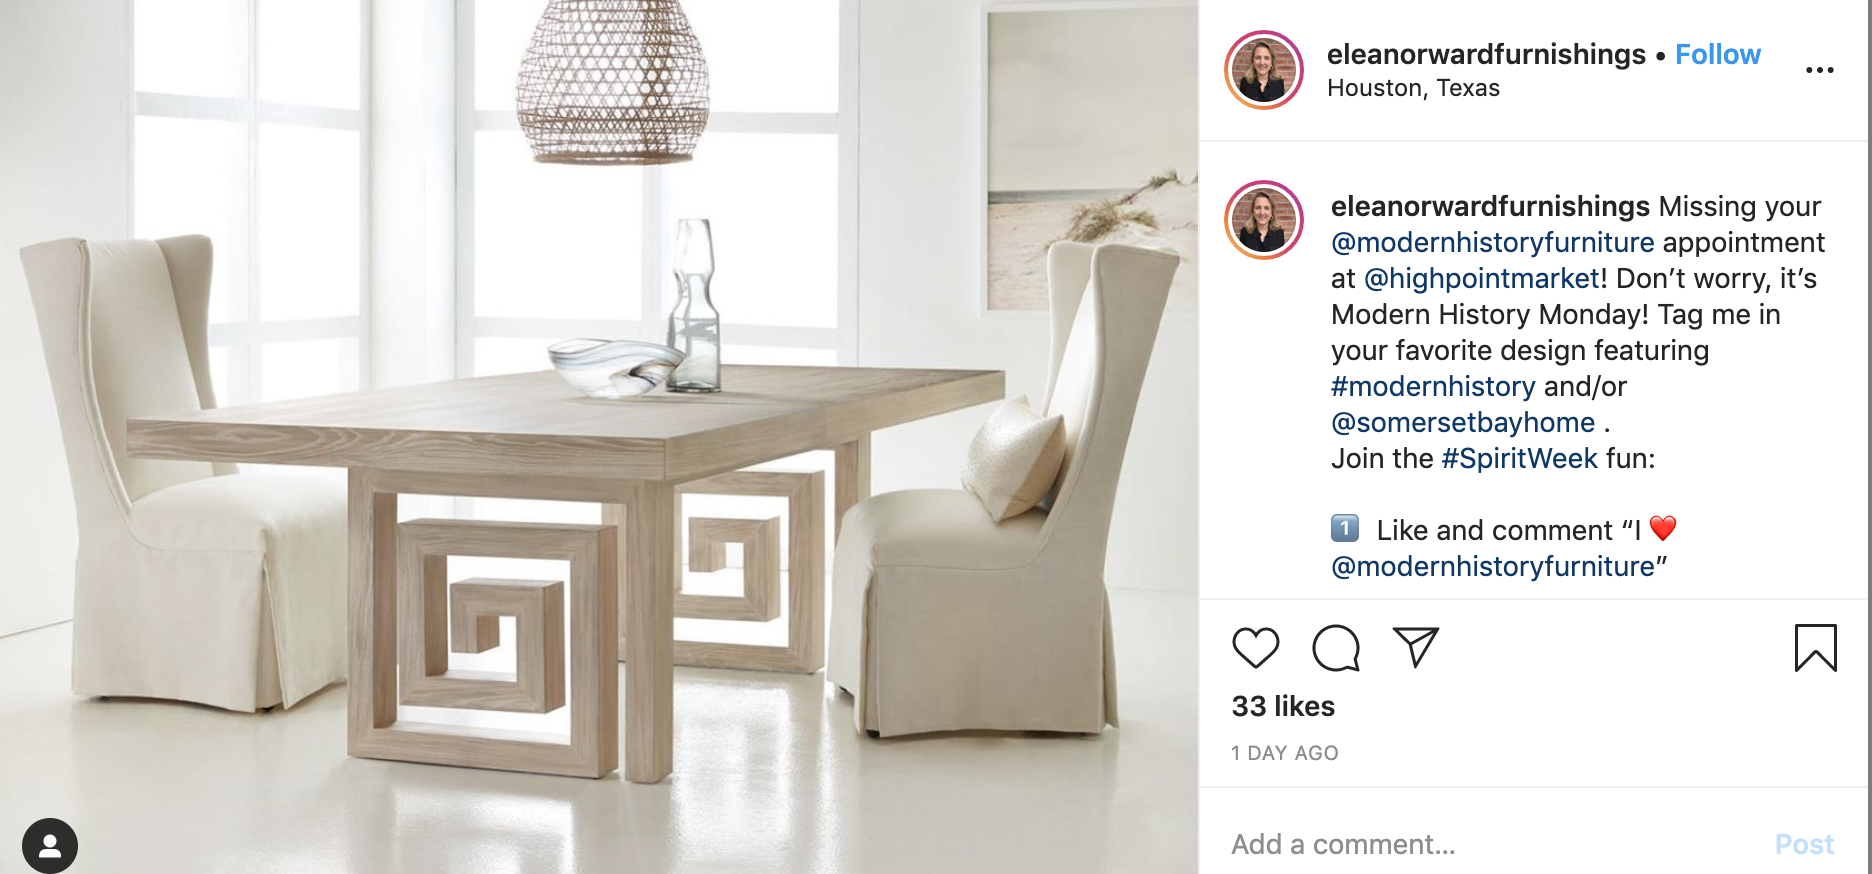The width and height of the screenshot is (1872, 874).
Task: Like the post with the heart icon
Action: tap(1255, 648)
